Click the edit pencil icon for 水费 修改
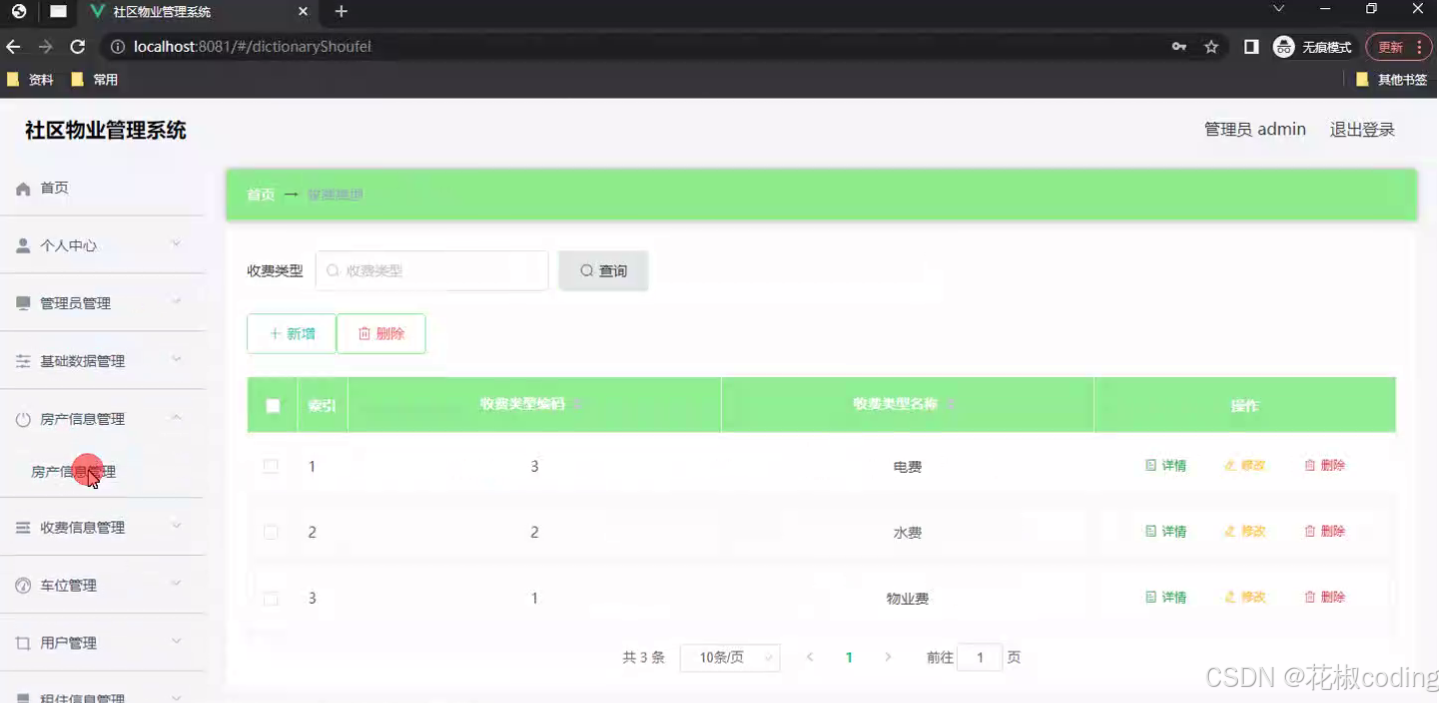 [x=1228, y=531]
